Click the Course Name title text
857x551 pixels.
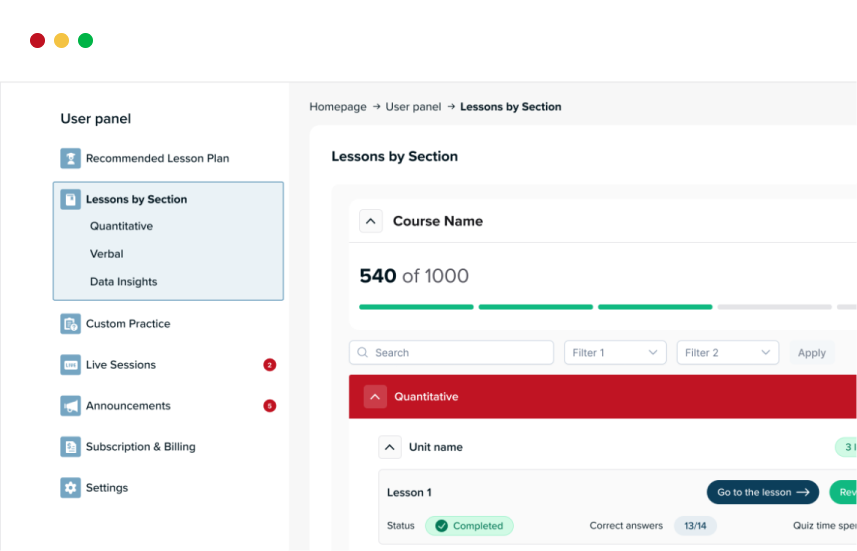click(438, 221)
